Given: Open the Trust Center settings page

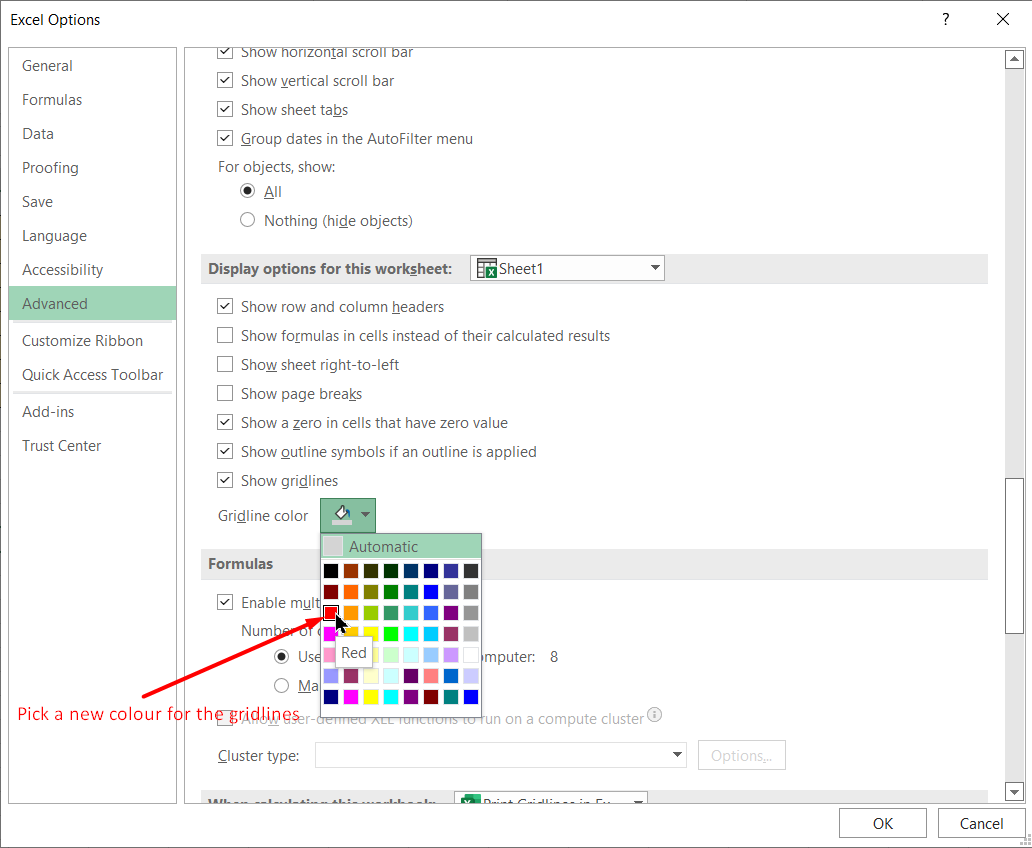Looking at the screenshot, I should tap(61, 445).
